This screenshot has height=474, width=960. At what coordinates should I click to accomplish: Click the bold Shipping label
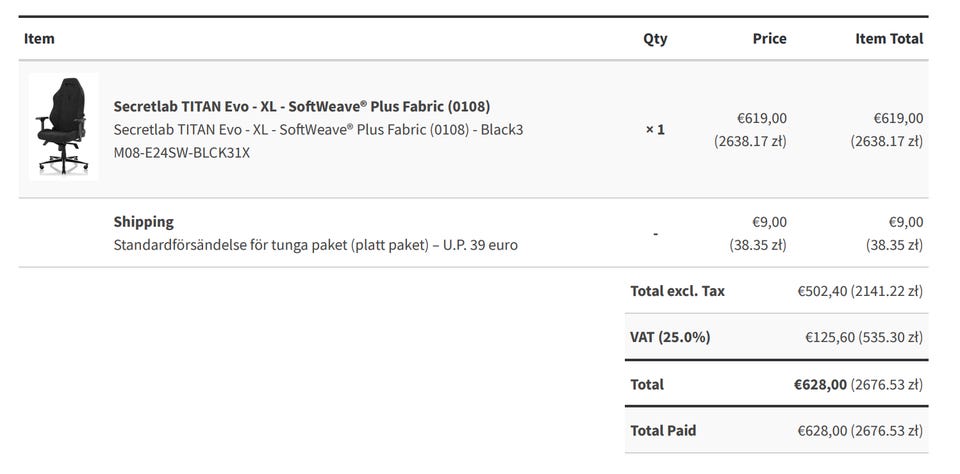tap(143, 221)
